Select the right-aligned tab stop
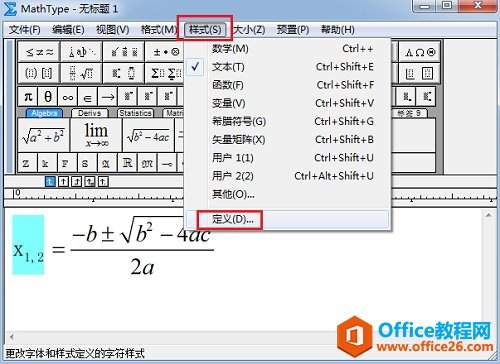 [x=77, y=182]
